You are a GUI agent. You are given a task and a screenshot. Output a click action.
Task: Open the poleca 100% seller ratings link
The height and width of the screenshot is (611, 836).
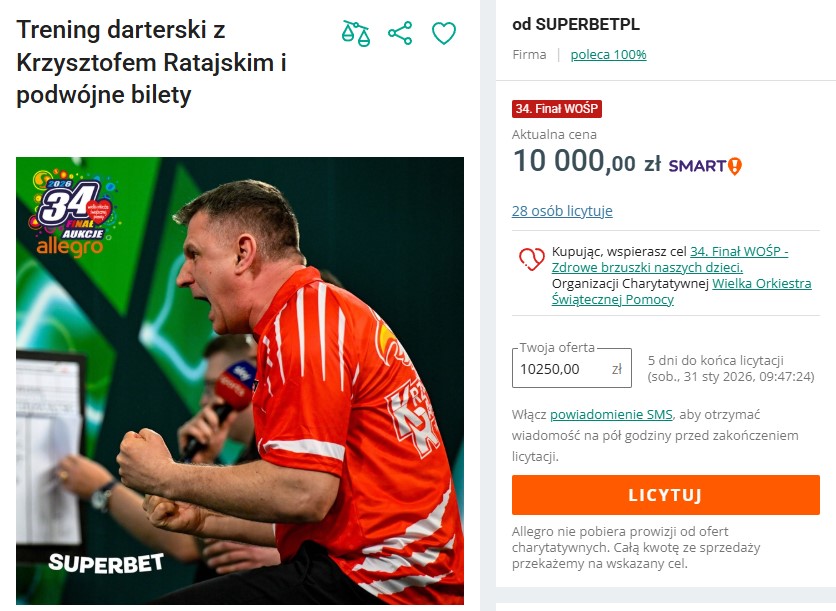(608, 54)
